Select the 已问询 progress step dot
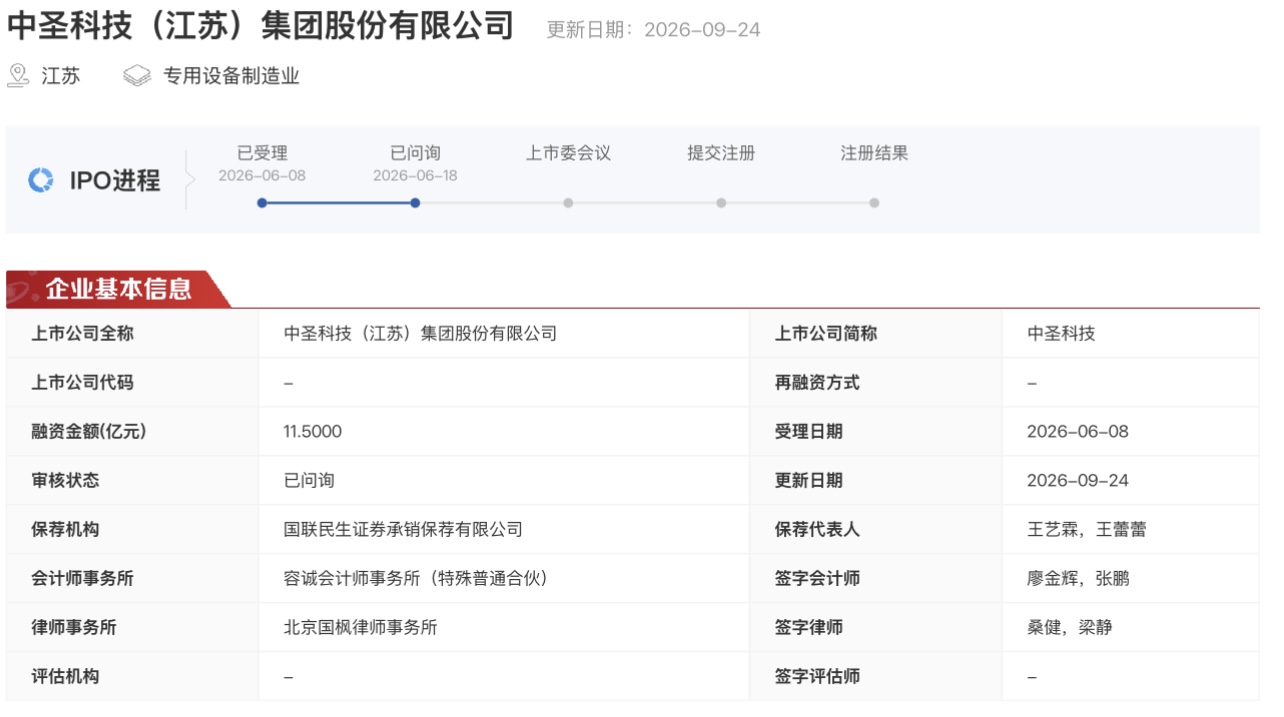 tap(415, 203)
